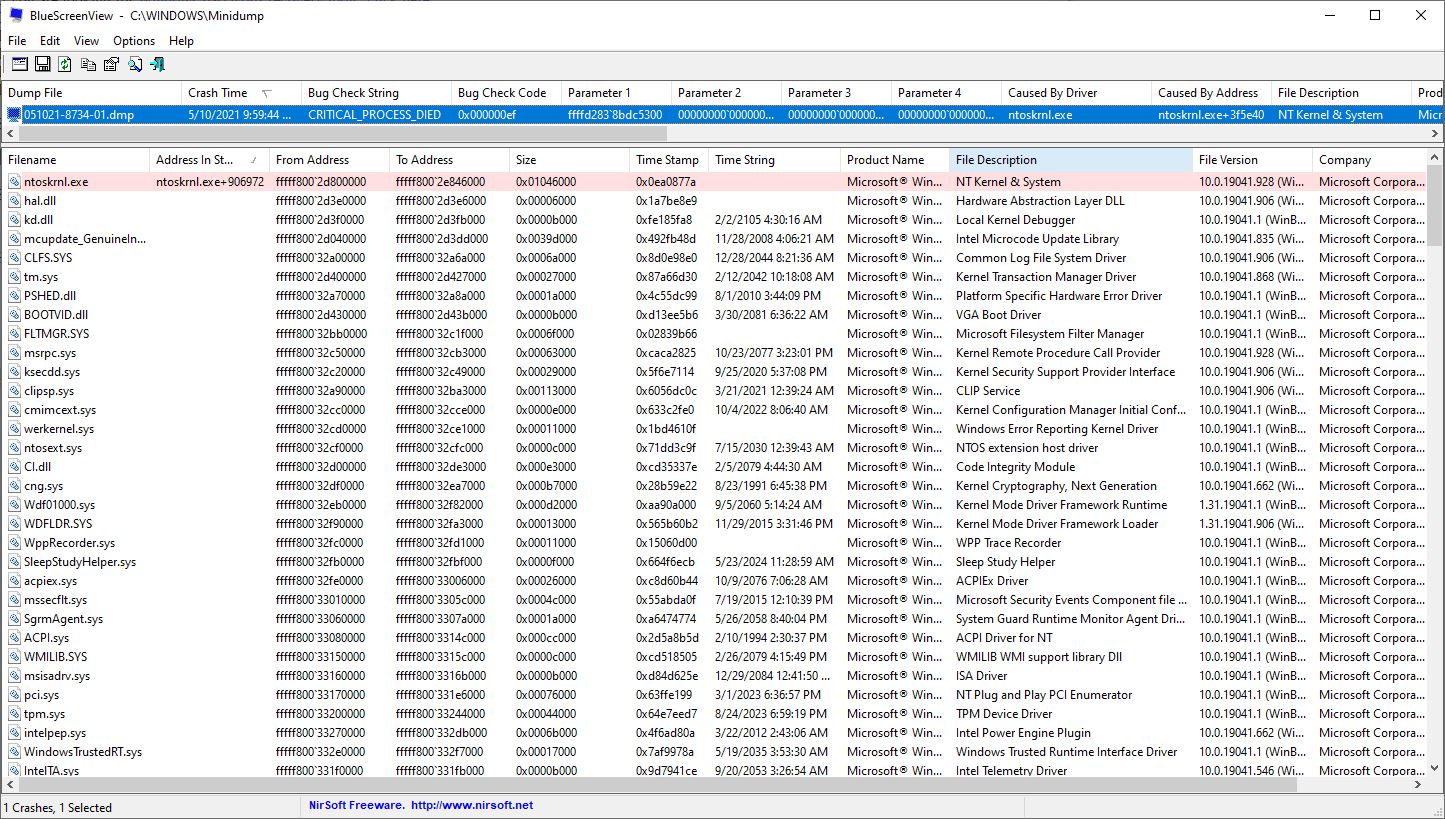This screenshot has height=819, width=1445.
Task: Click the file icon beside tm.sys
Action: 15,277
